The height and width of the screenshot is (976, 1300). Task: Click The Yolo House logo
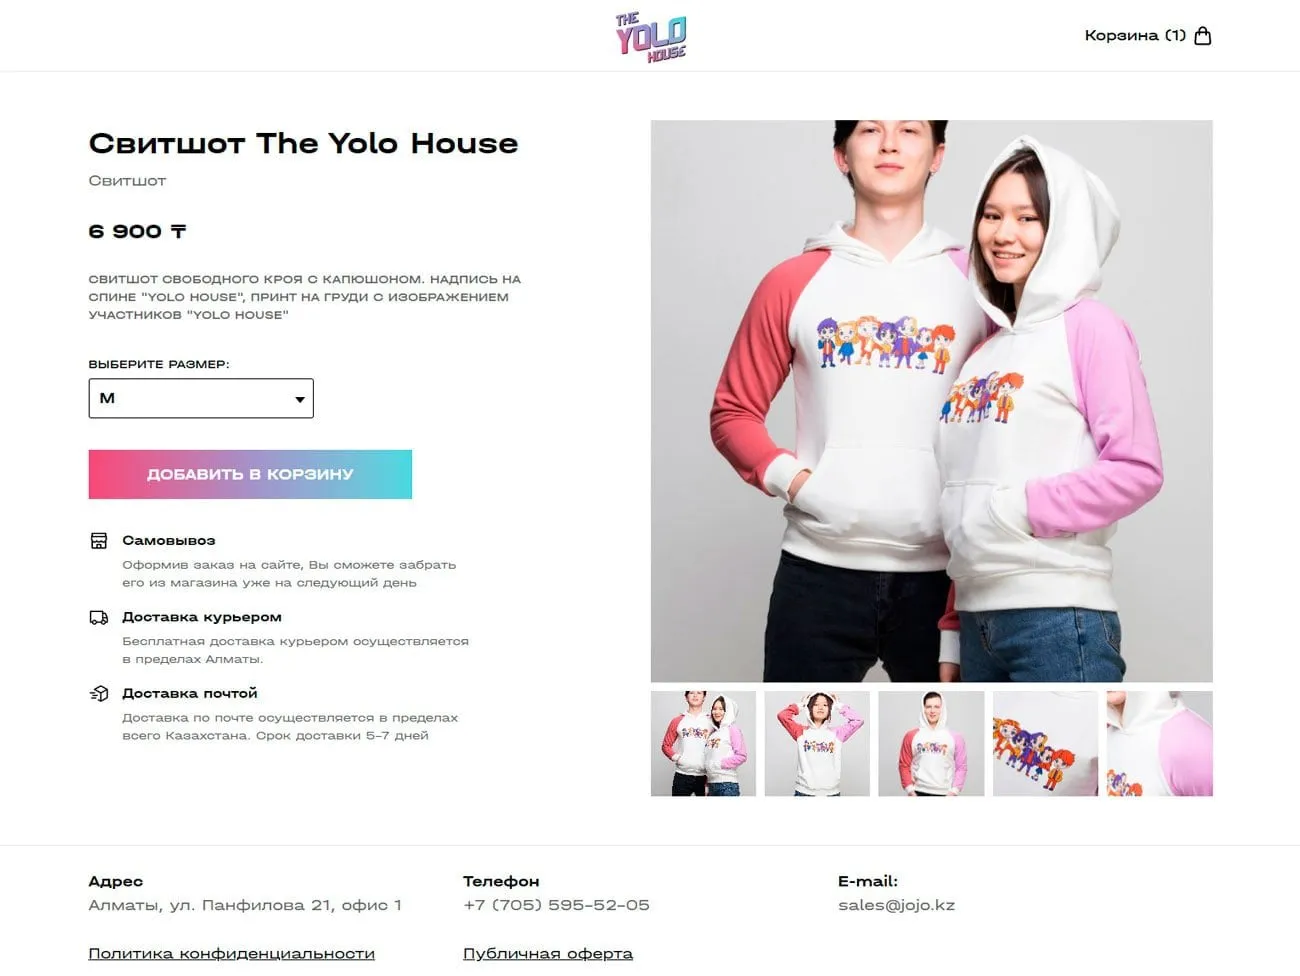pyautogui.click(x=650, y=36)
